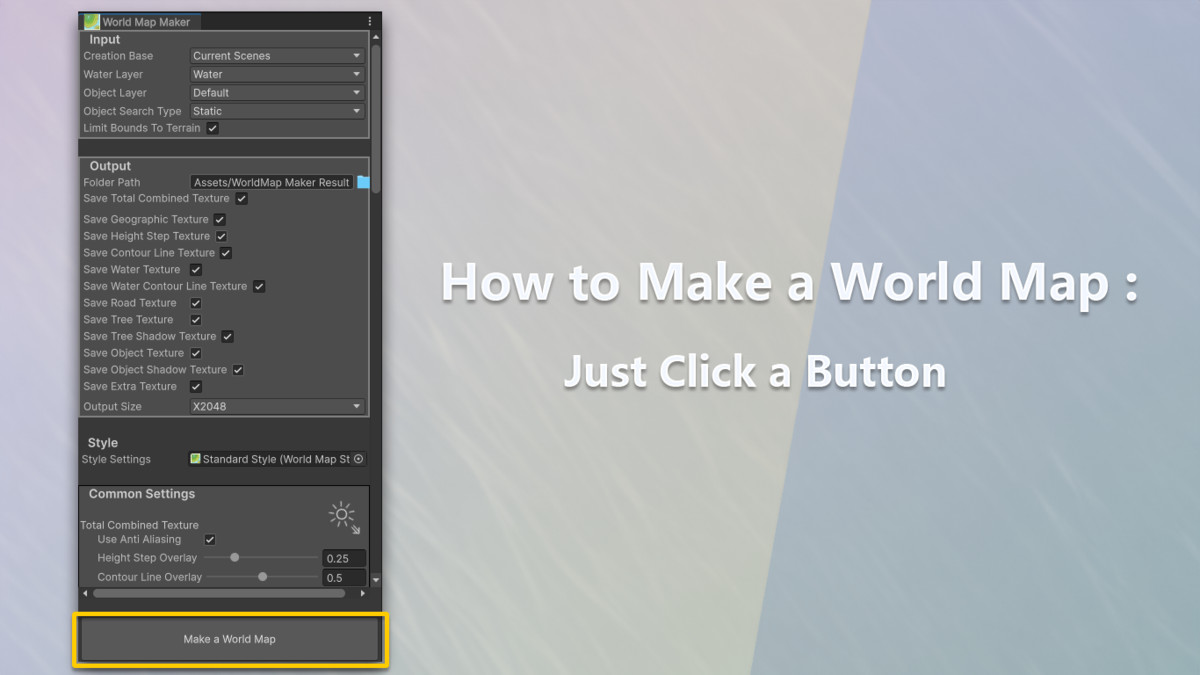The image size is (1200, 675).
Task: Toggle Save Contour Line Texture checkbox
Action: point(226,253)
